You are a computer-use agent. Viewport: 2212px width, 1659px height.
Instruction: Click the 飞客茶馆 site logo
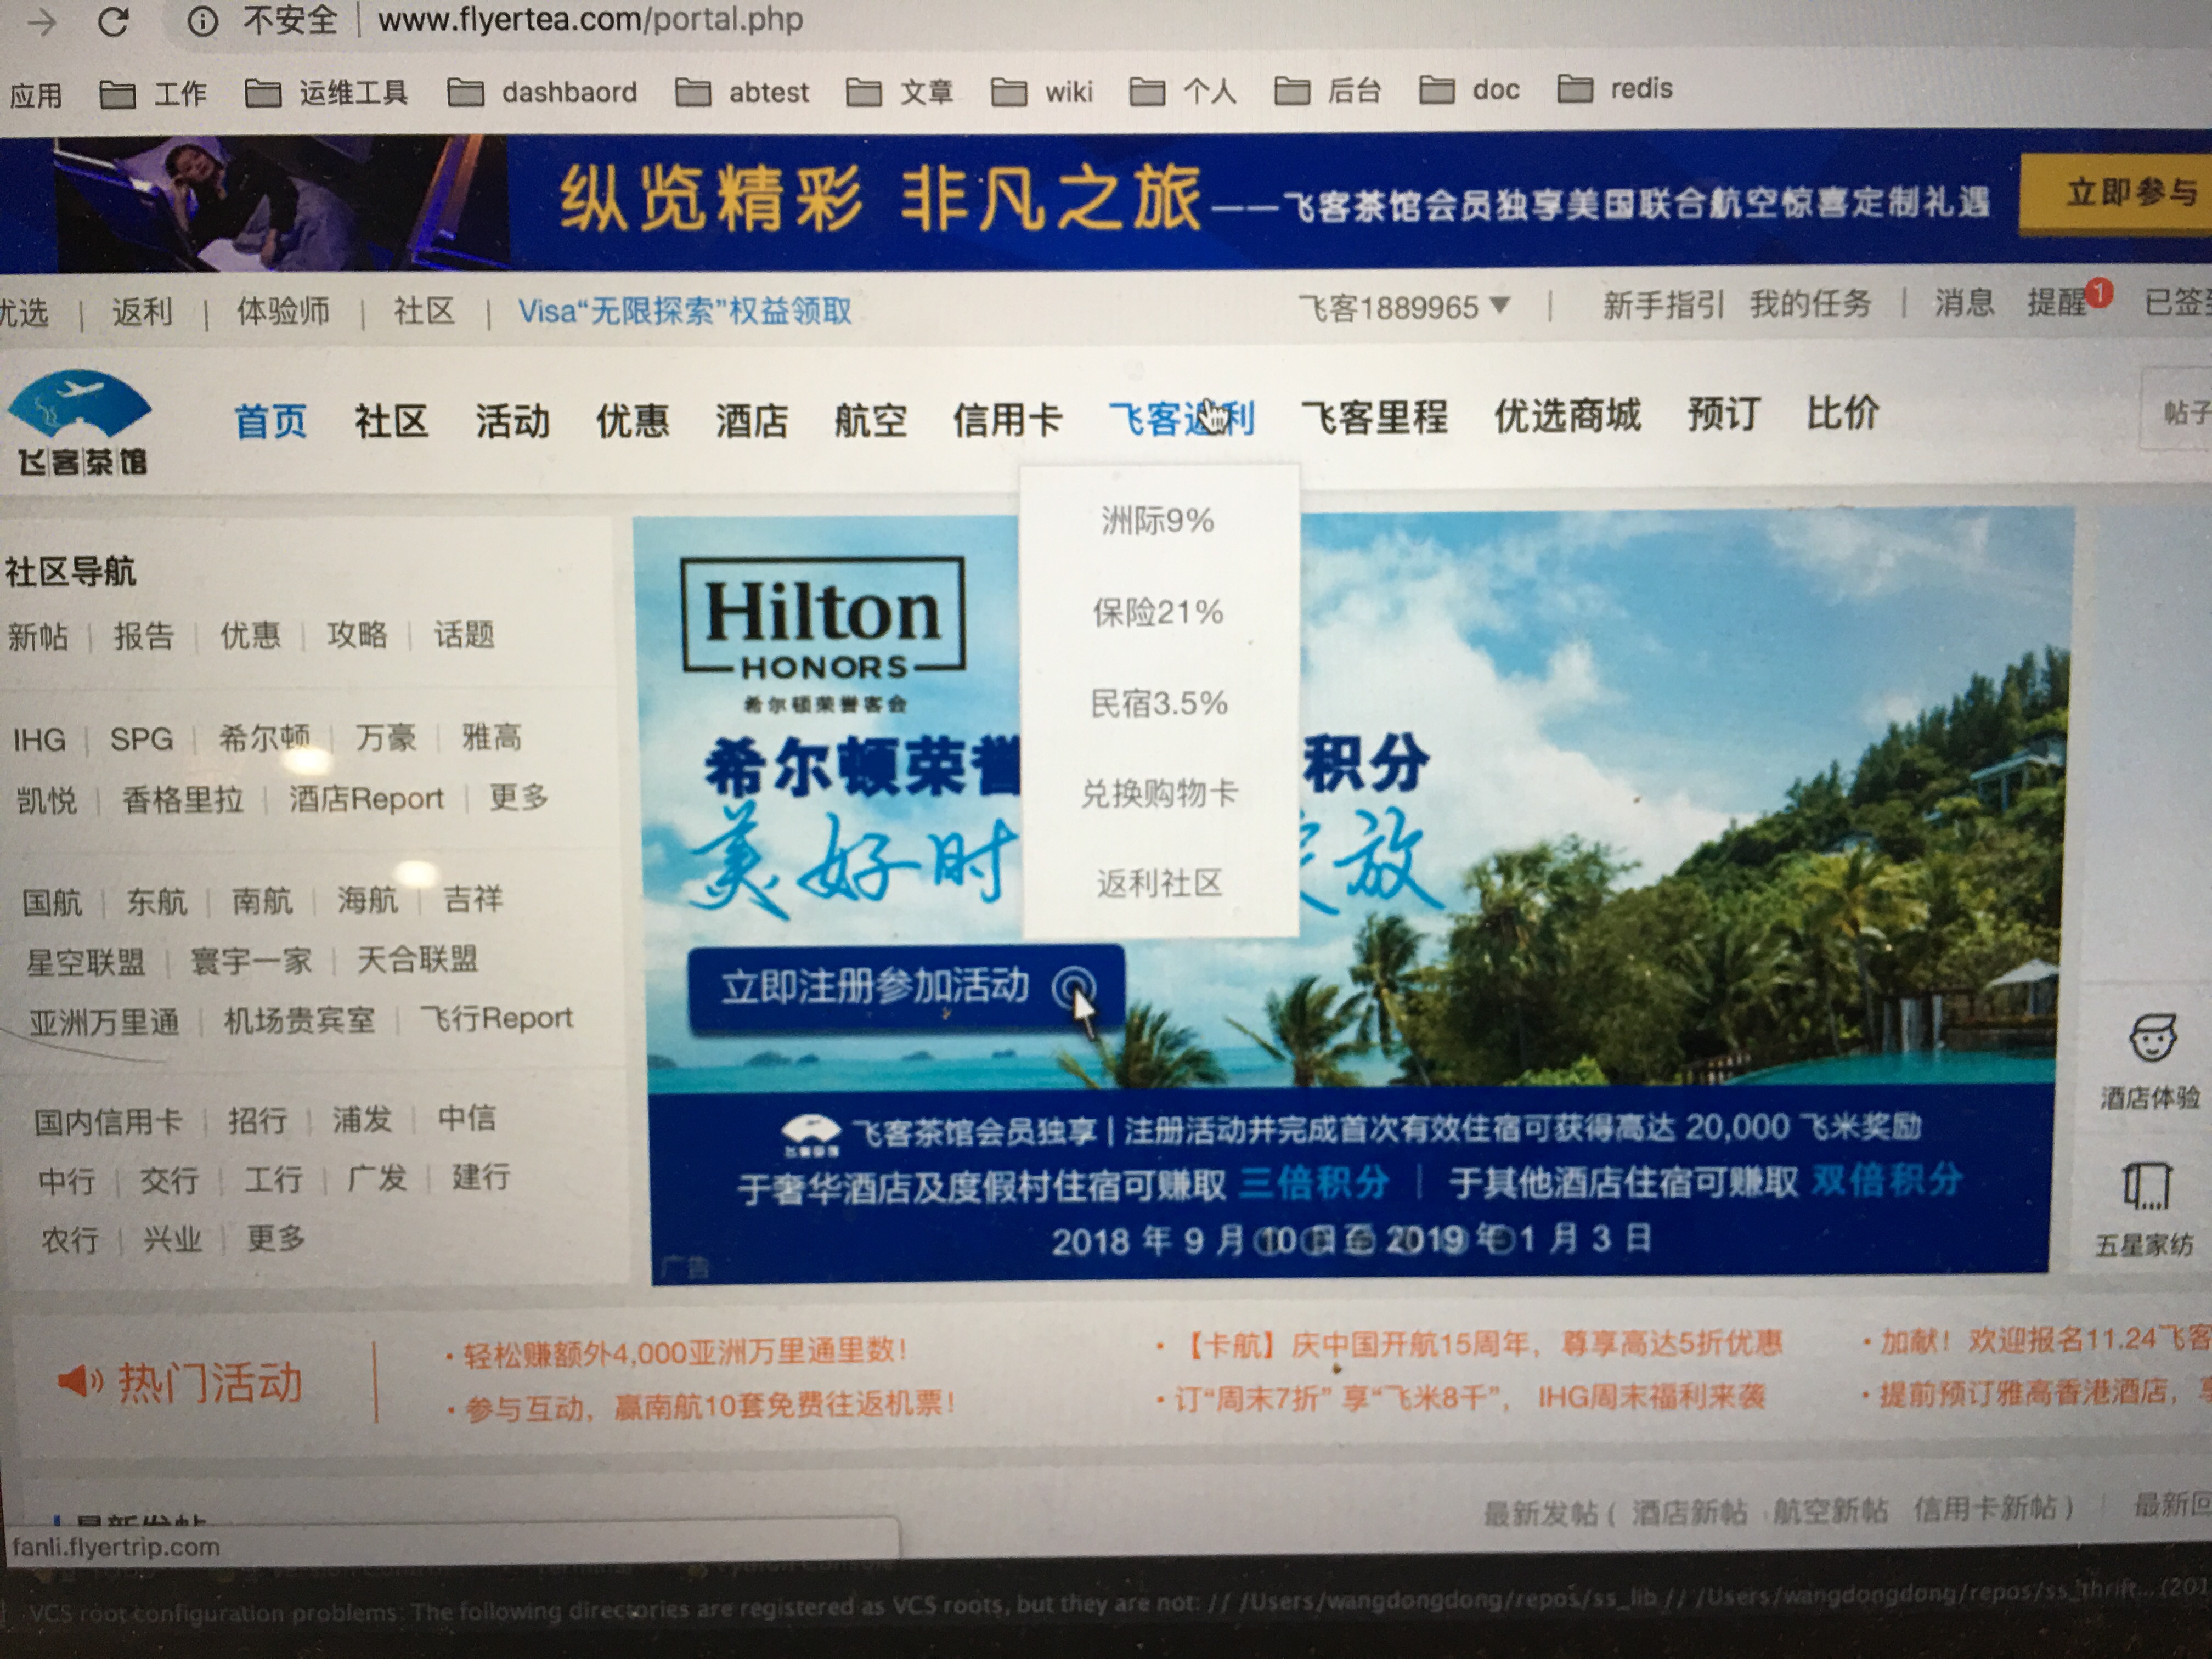point(81,422)
